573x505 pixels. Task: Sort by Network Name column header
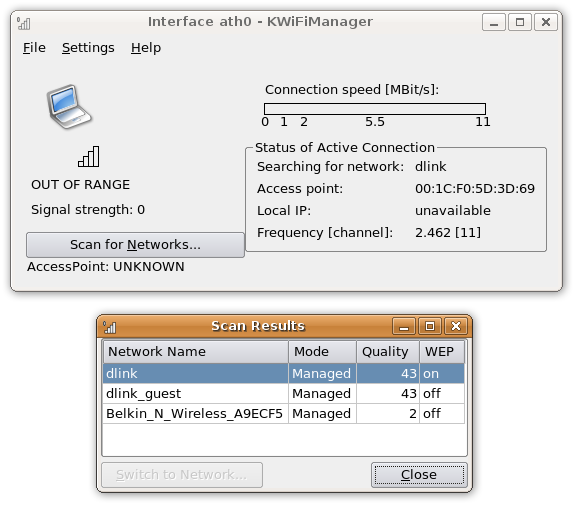coord(196,352)
